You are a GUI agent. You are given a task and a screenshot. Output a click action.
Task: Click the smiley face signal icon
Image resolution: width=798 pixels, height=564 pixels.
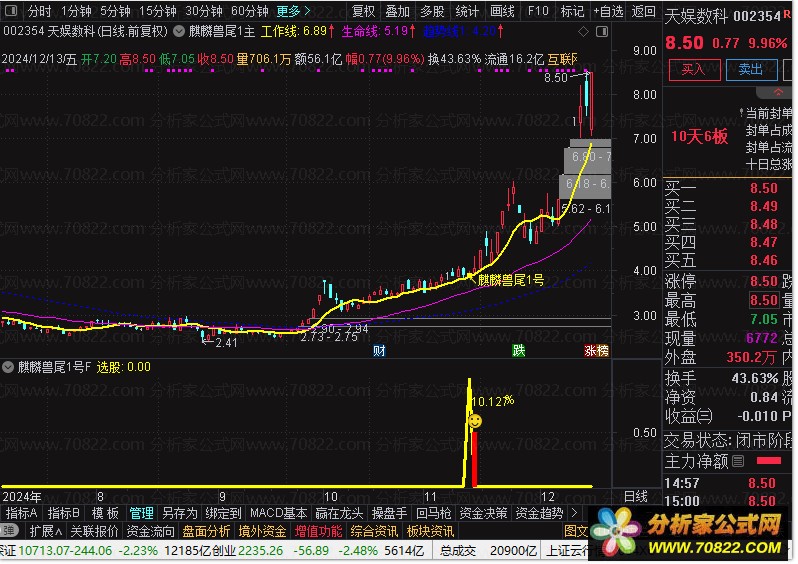pyautogui.click(x=475, y=421)
